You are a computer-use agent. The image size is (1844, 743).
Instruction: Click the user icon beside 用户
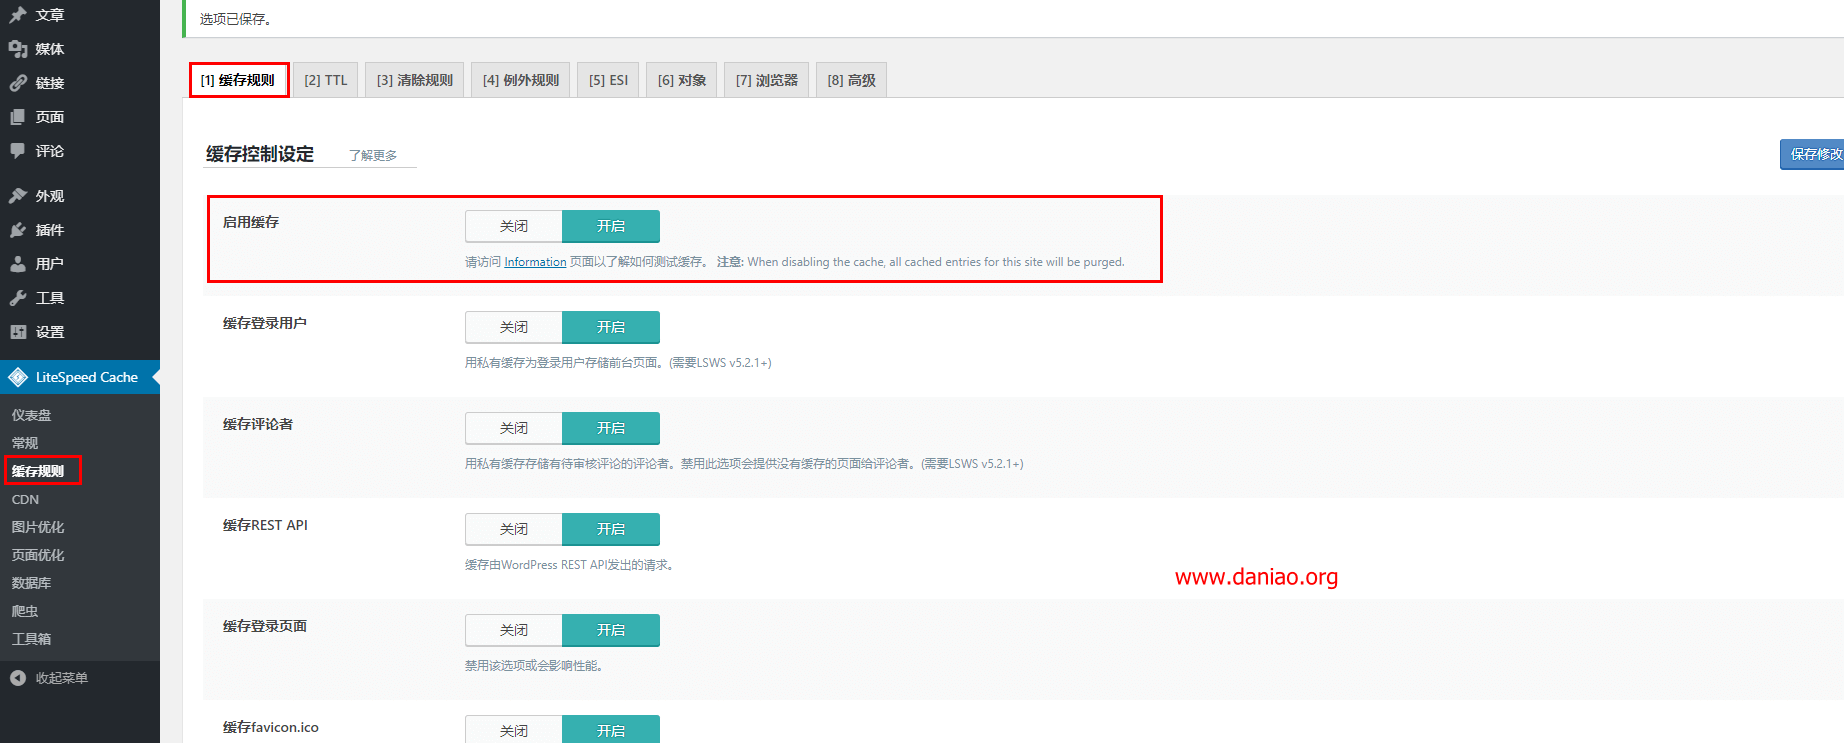[18, 264]
